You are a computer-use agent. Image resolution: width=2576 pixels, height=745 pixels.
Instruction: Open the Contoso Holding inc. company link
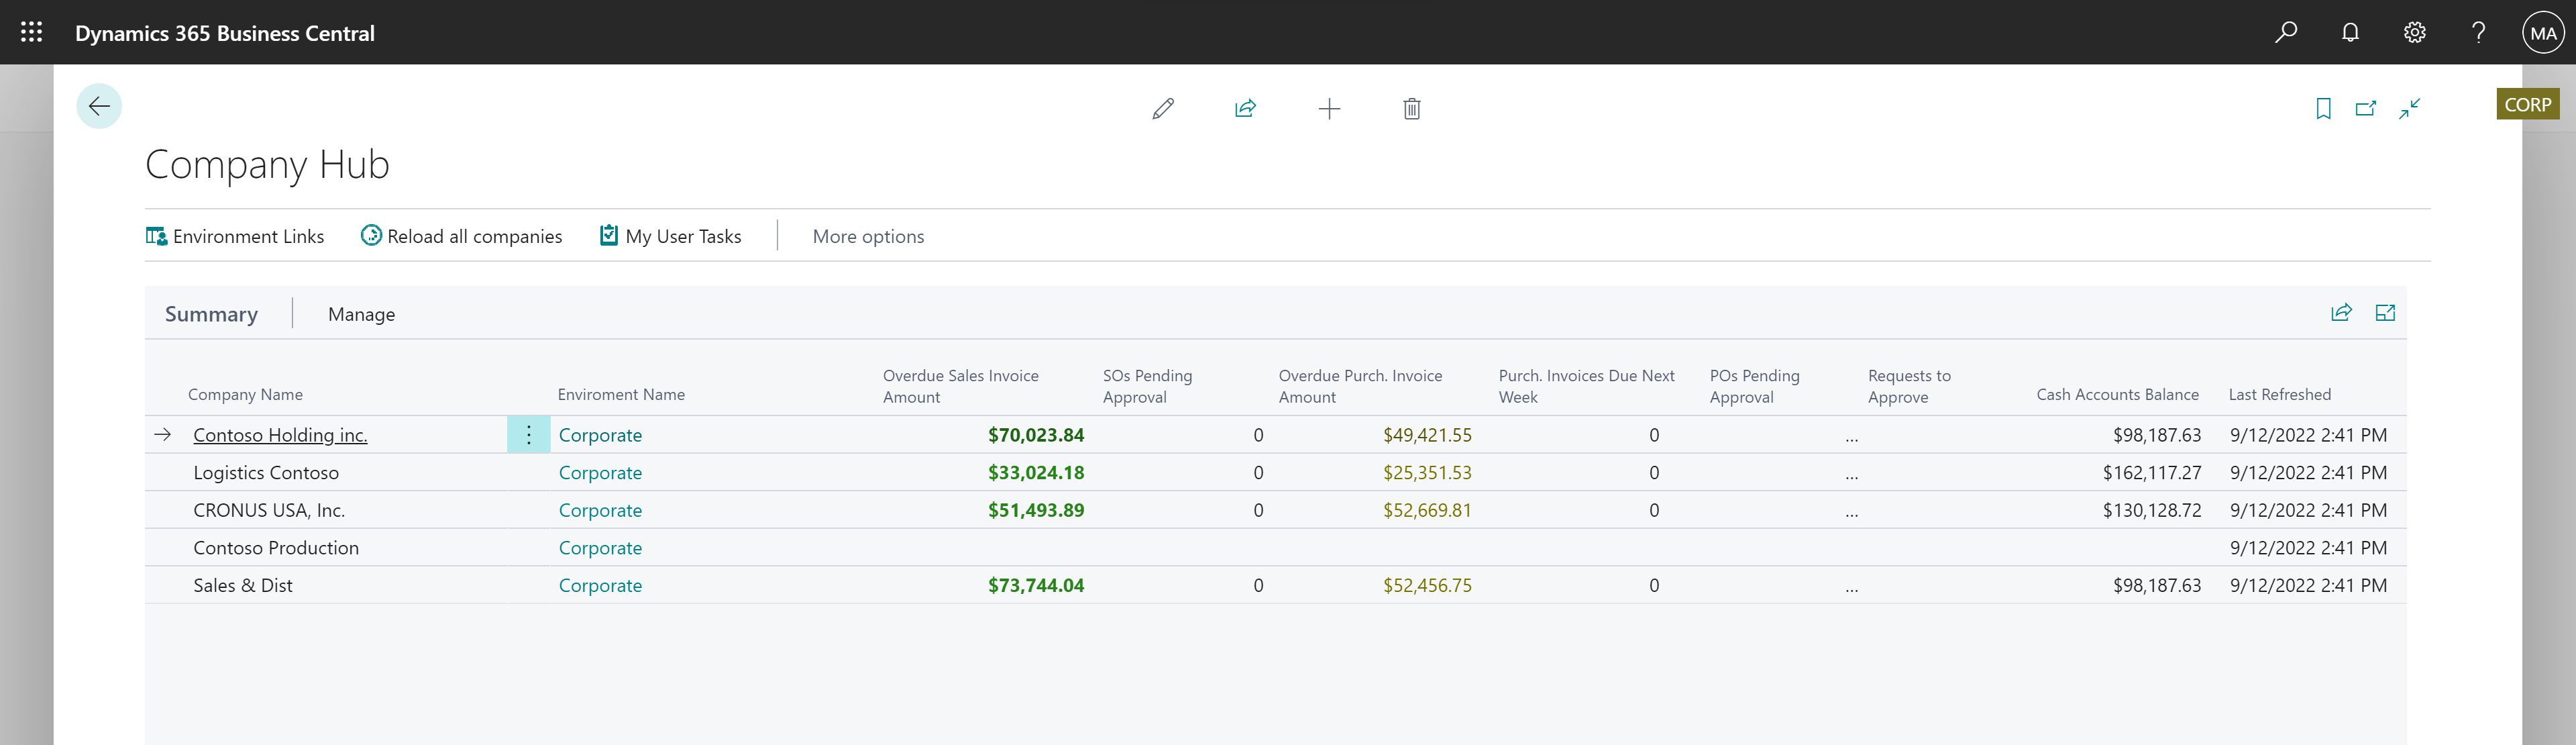coord(280,435)
